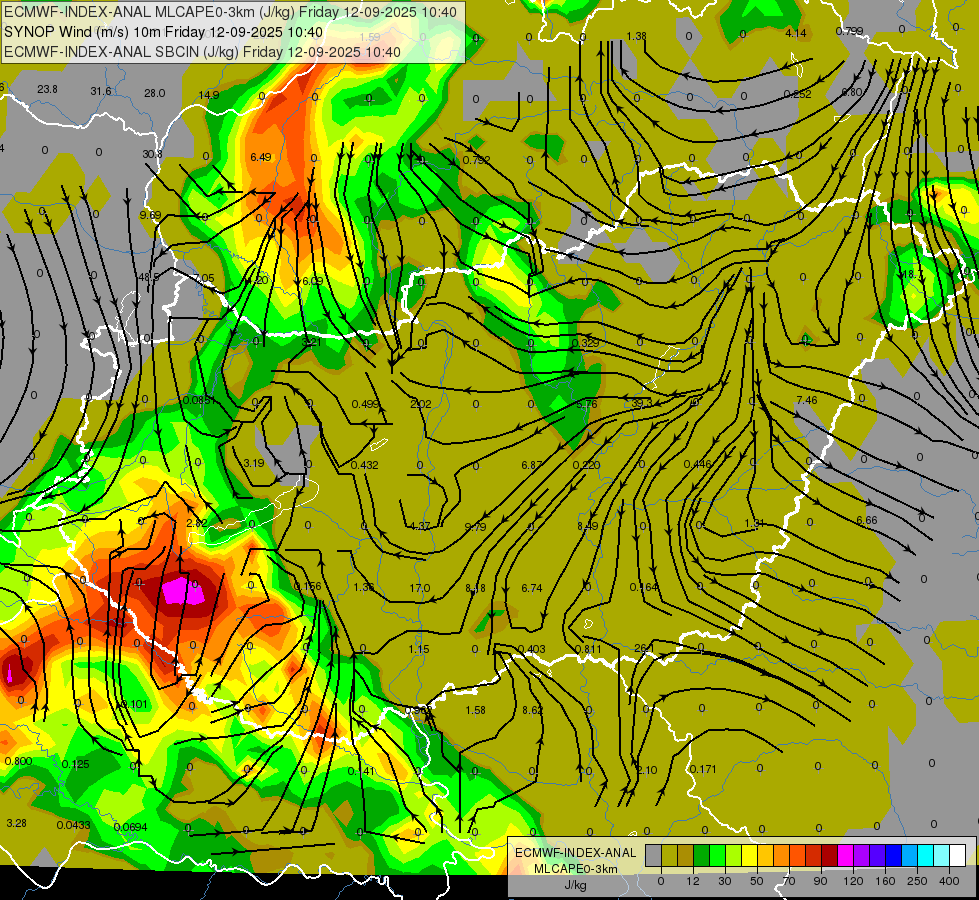Click the map value 7.46
Viewport: 979px width, 900px height.
807,400
